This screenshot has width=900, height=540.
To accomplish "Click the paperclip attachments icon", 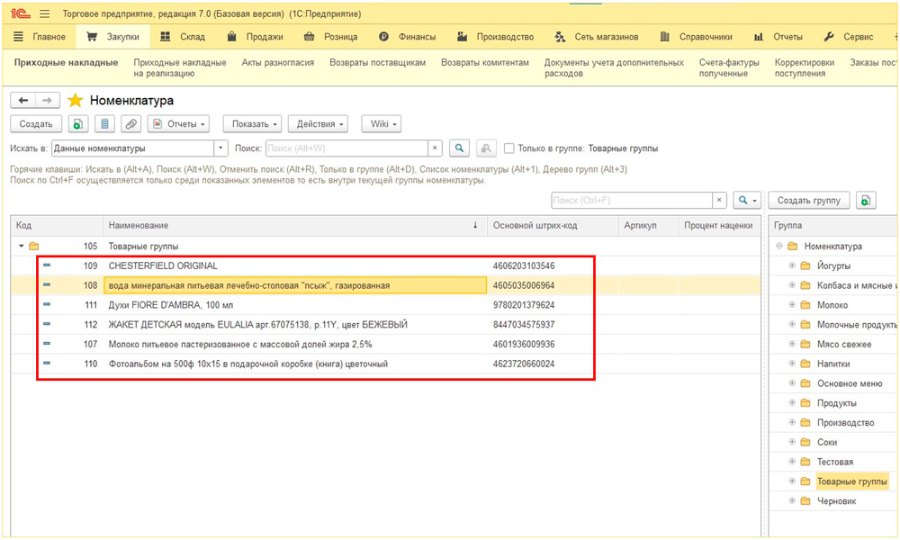I will 131,124.
